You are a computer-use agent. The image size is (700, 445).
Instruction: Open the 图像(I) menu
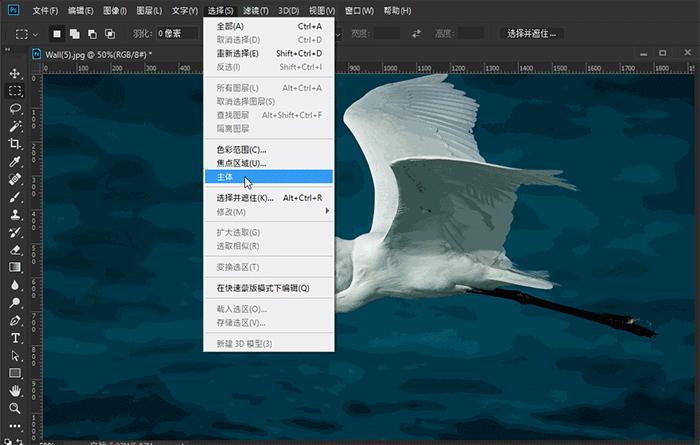point(115,10)
